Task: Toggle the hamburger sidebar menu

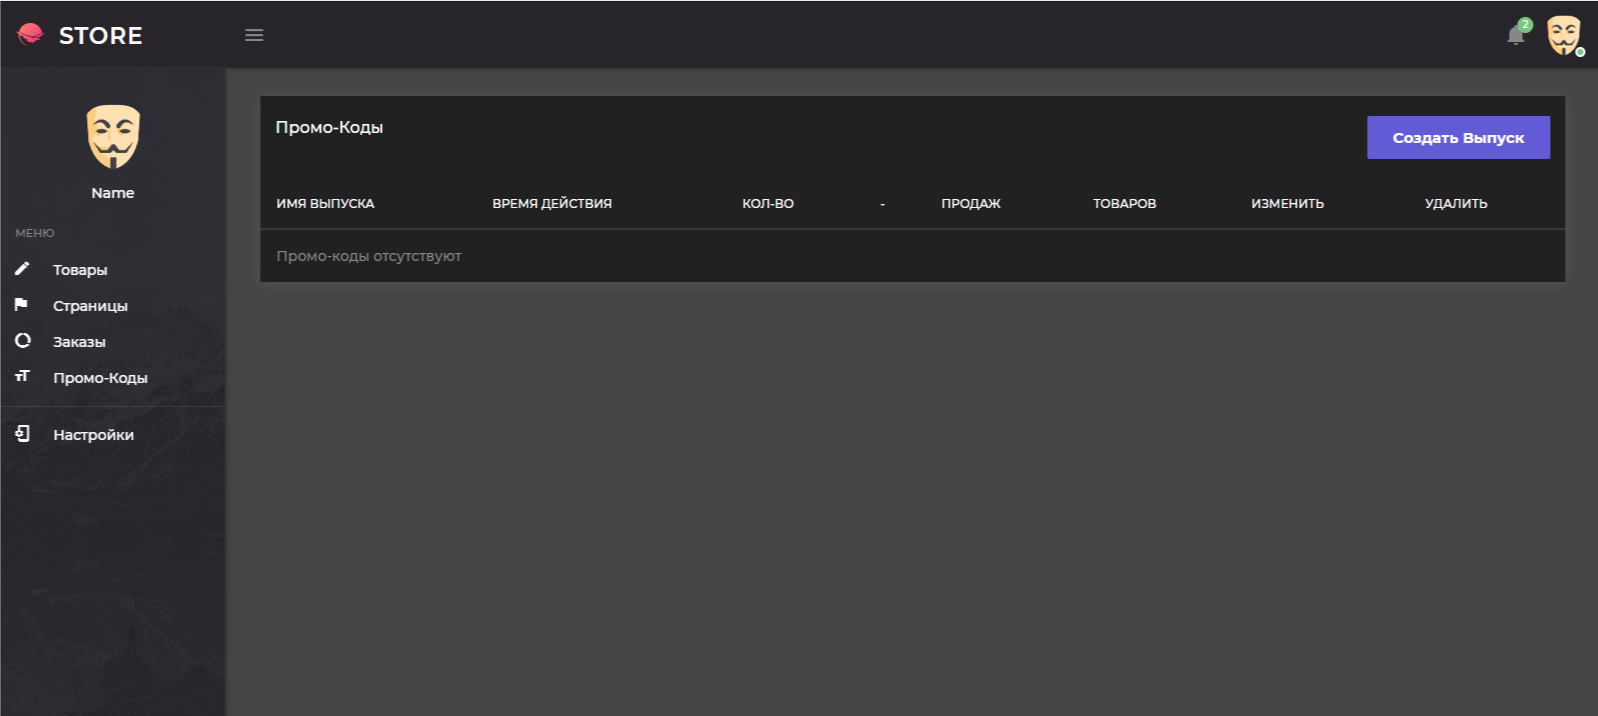Action: coord(254,35)
